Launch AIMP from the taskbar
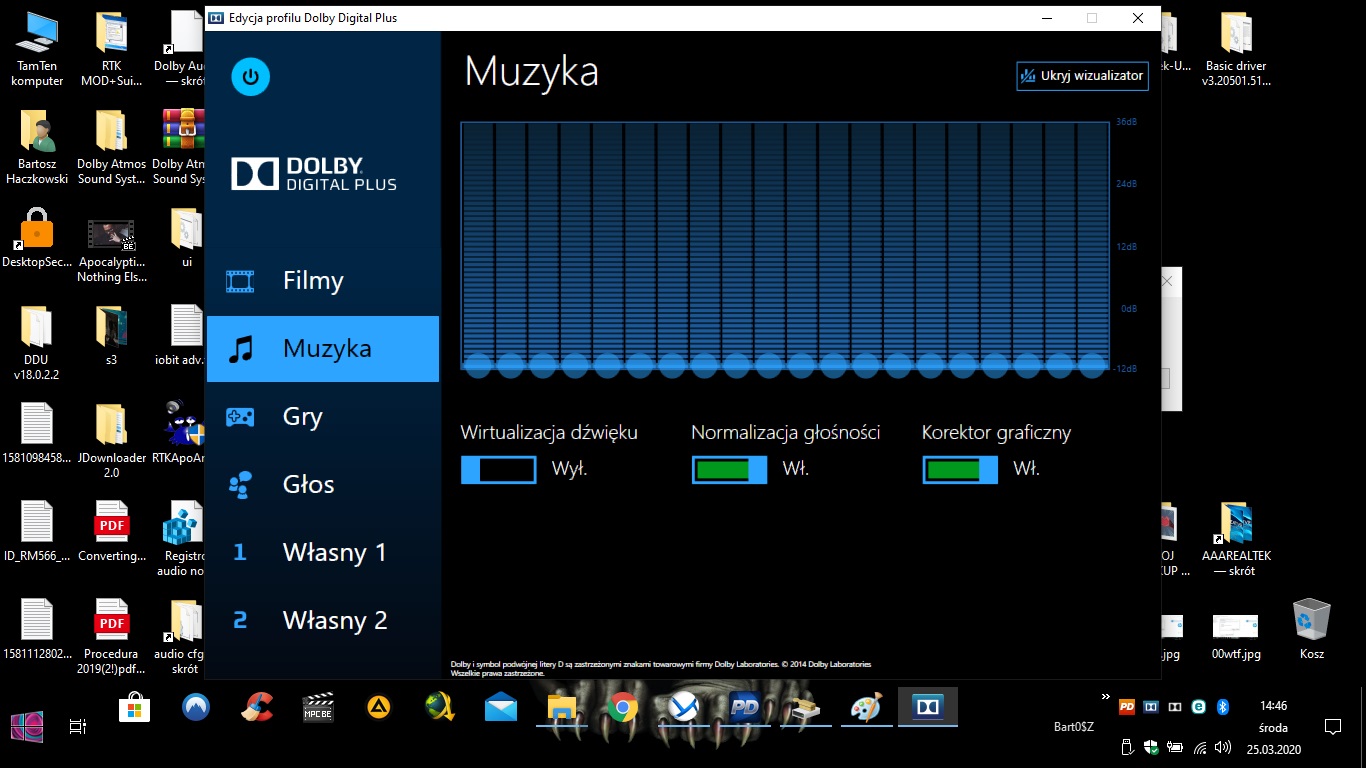1366x768 pixels. [379, 708]
